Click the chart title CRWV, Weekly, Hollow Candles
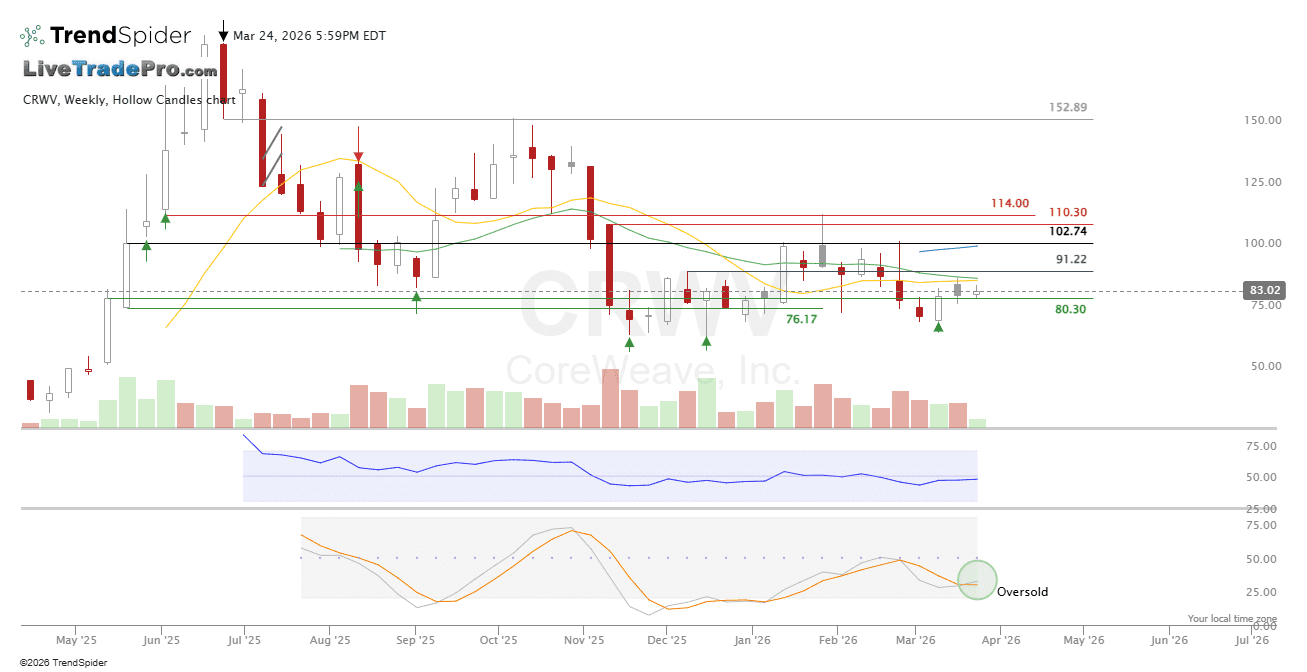The height and width of the screenshot is (672, 1307). pos(129,100)
